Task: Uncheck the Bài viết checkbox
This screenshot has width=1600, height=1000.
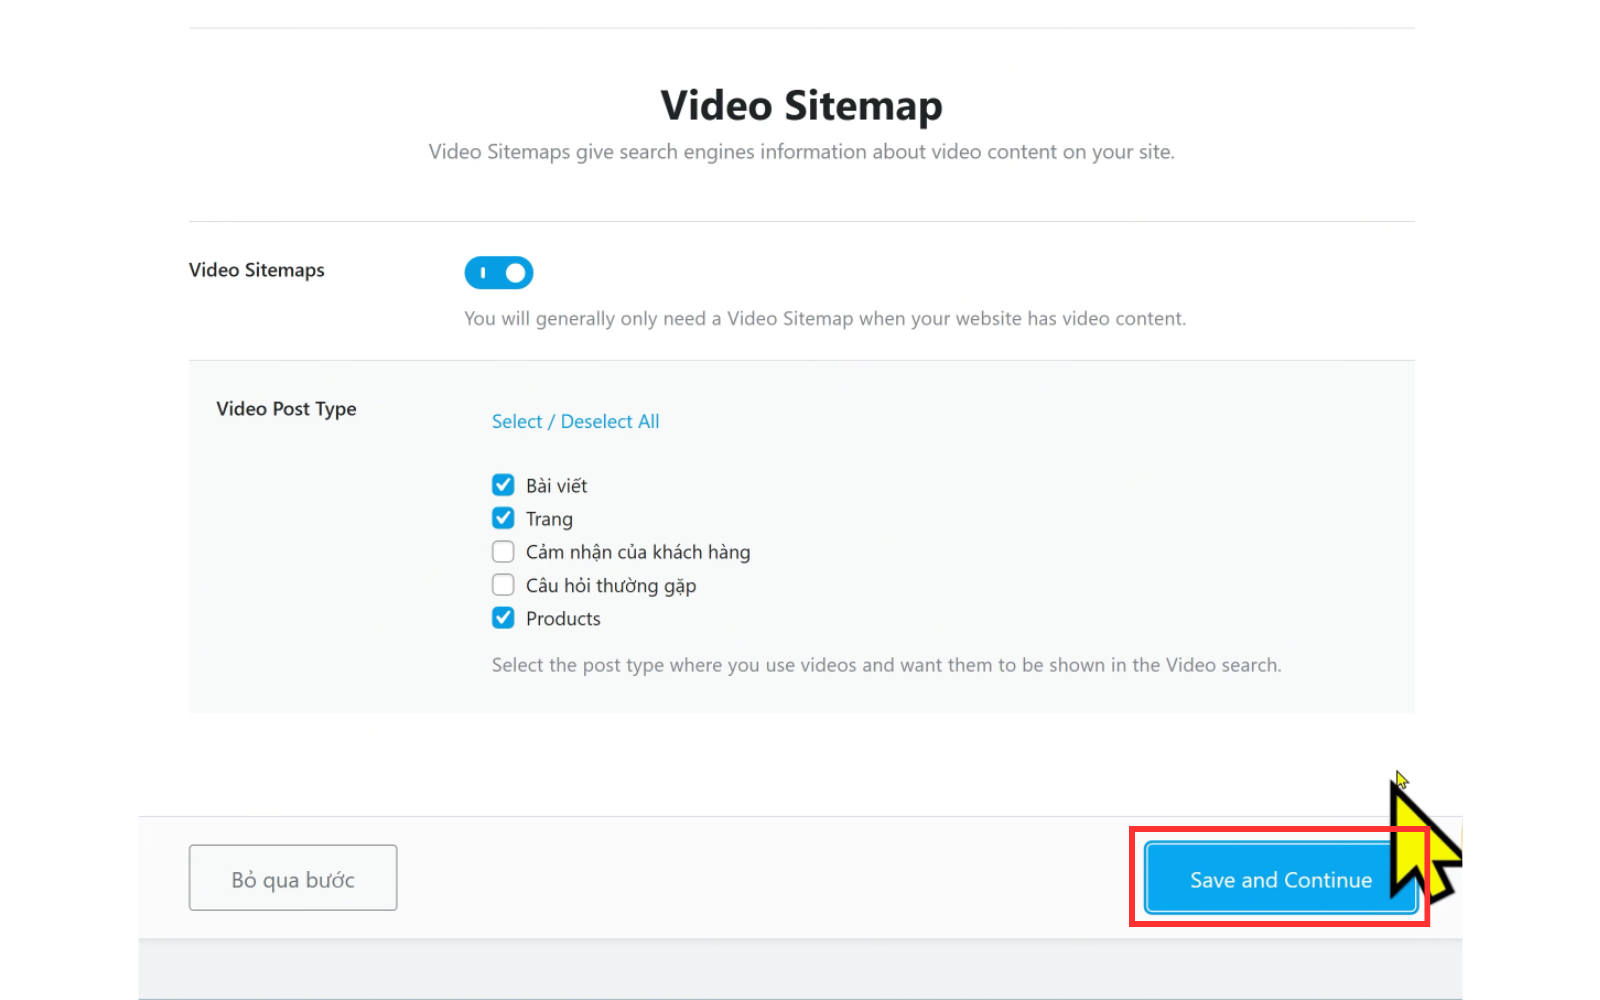Action: point(503,485)
